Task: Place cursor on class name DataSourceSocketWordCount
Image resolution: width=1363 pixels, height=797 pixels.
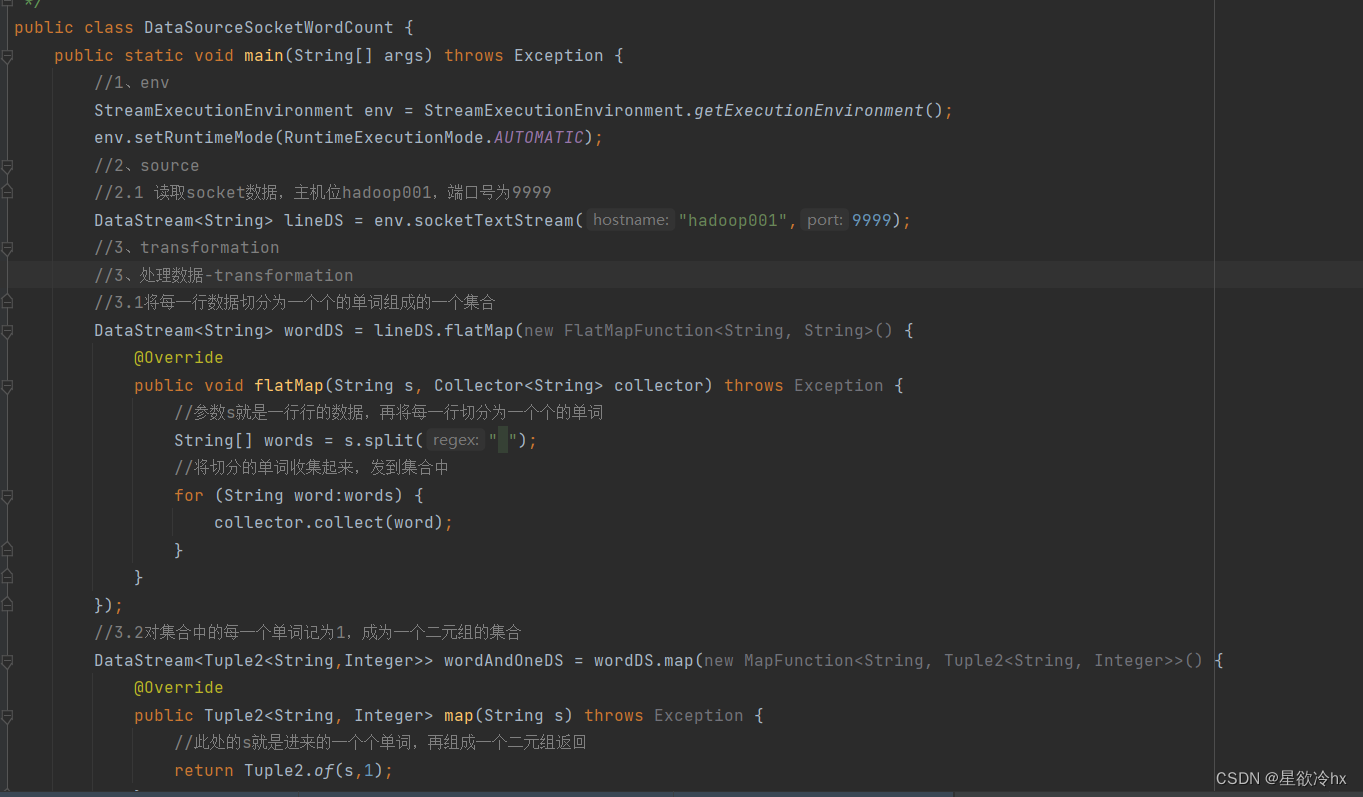Action: 268,27
